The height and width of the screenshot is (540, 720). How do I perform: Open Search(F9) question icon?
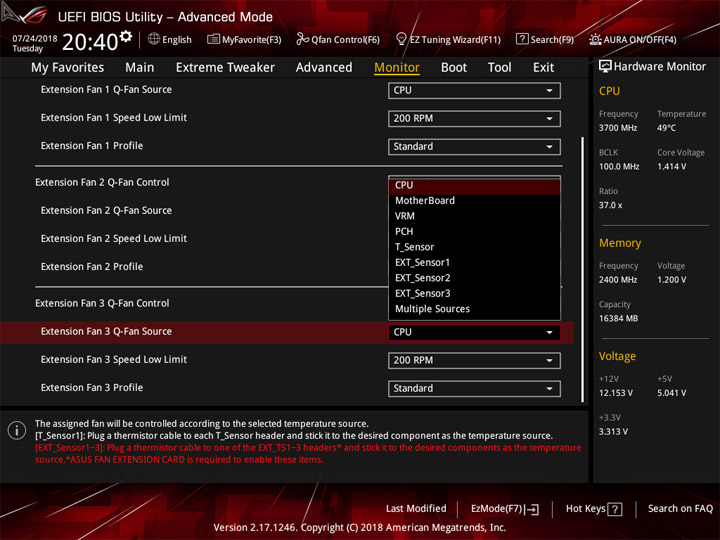pos(522,39)
